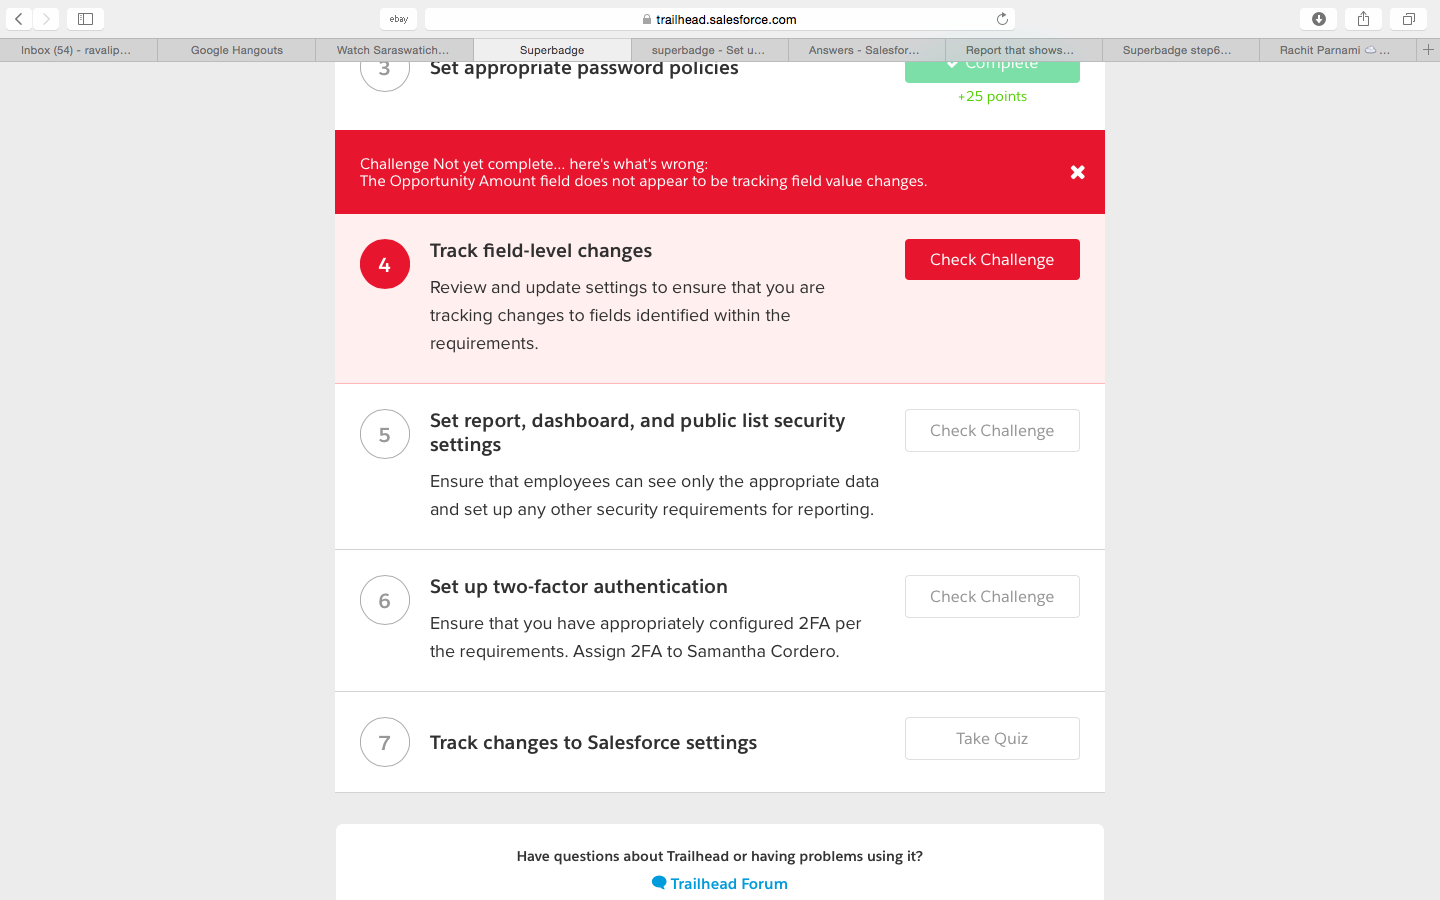Viewport: 1440px width, 900px height.
Task: Open the Safari downloads icon
Action: tap(1318, 19)
